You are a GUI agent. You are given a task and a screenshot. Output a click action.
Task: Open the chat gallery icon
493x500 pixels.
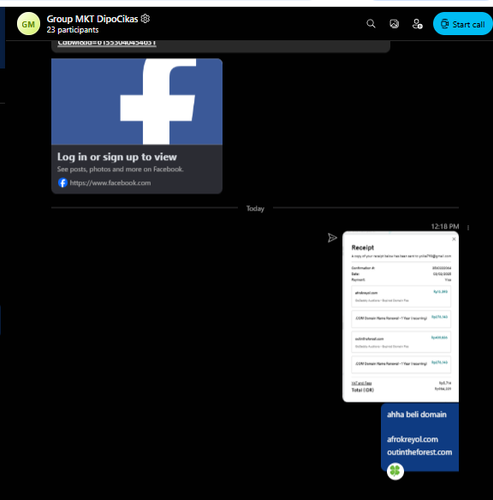tap(394, 24)
